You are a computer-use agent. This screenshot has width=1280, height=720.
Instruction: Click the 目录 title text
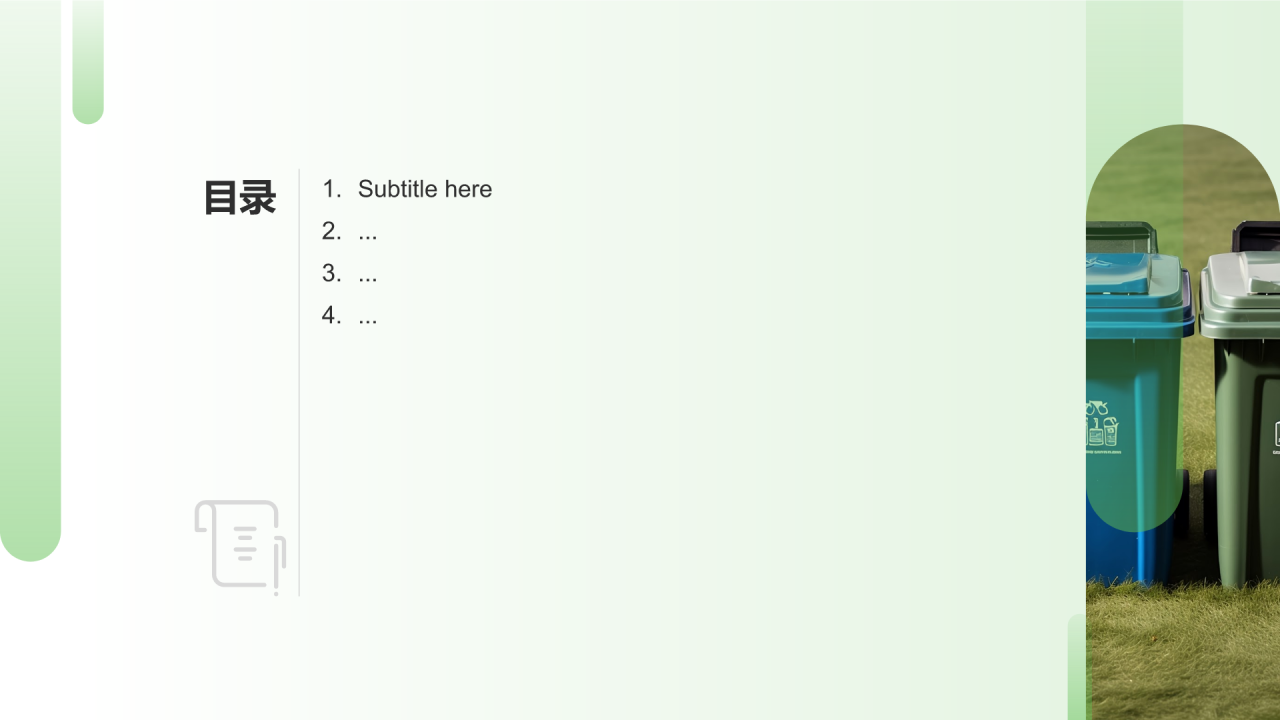[x=240, y=198]
